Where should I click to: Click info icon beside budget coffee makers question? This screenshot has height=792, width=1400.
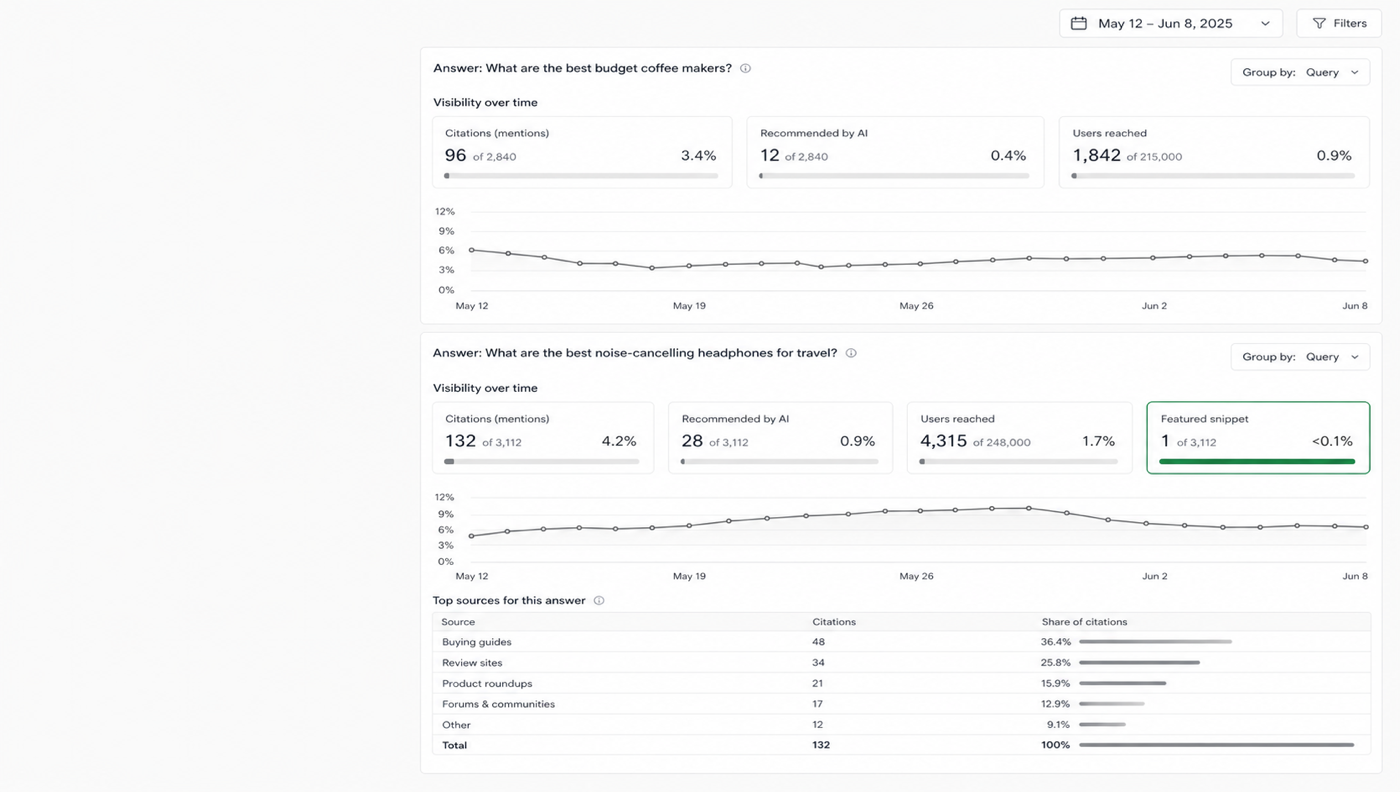click(x=745, y=69)
